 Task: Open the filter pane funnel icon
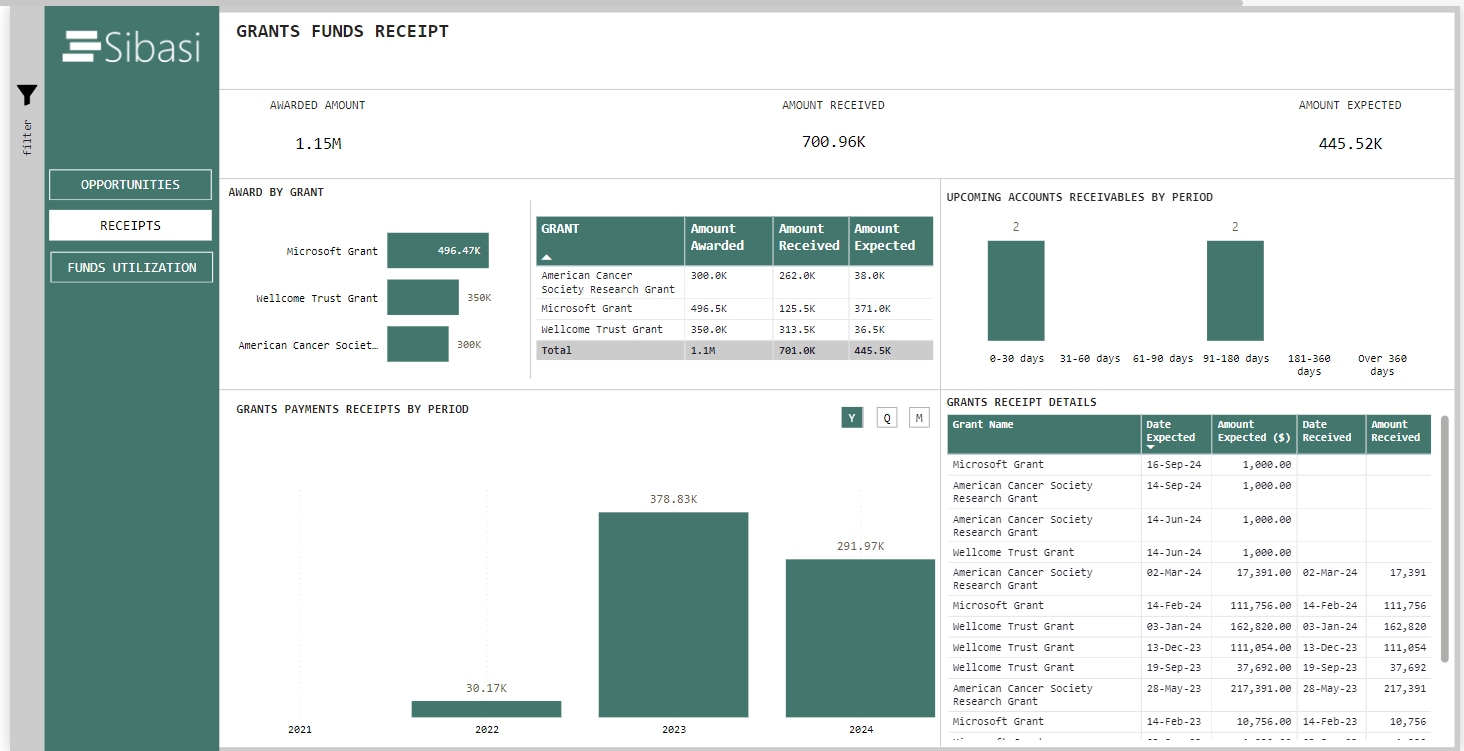coord(27,95)
